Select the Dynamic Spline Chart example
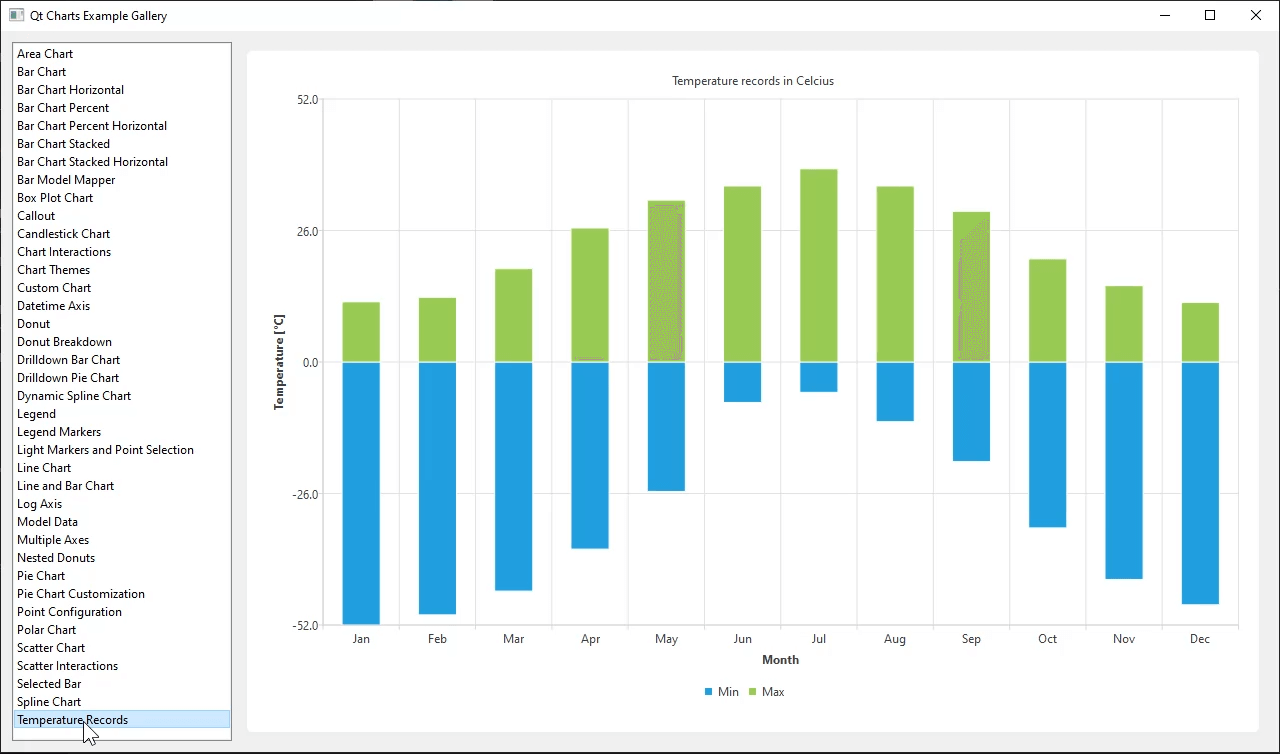This screenshot has width=1280, height=754. [74, 395]
